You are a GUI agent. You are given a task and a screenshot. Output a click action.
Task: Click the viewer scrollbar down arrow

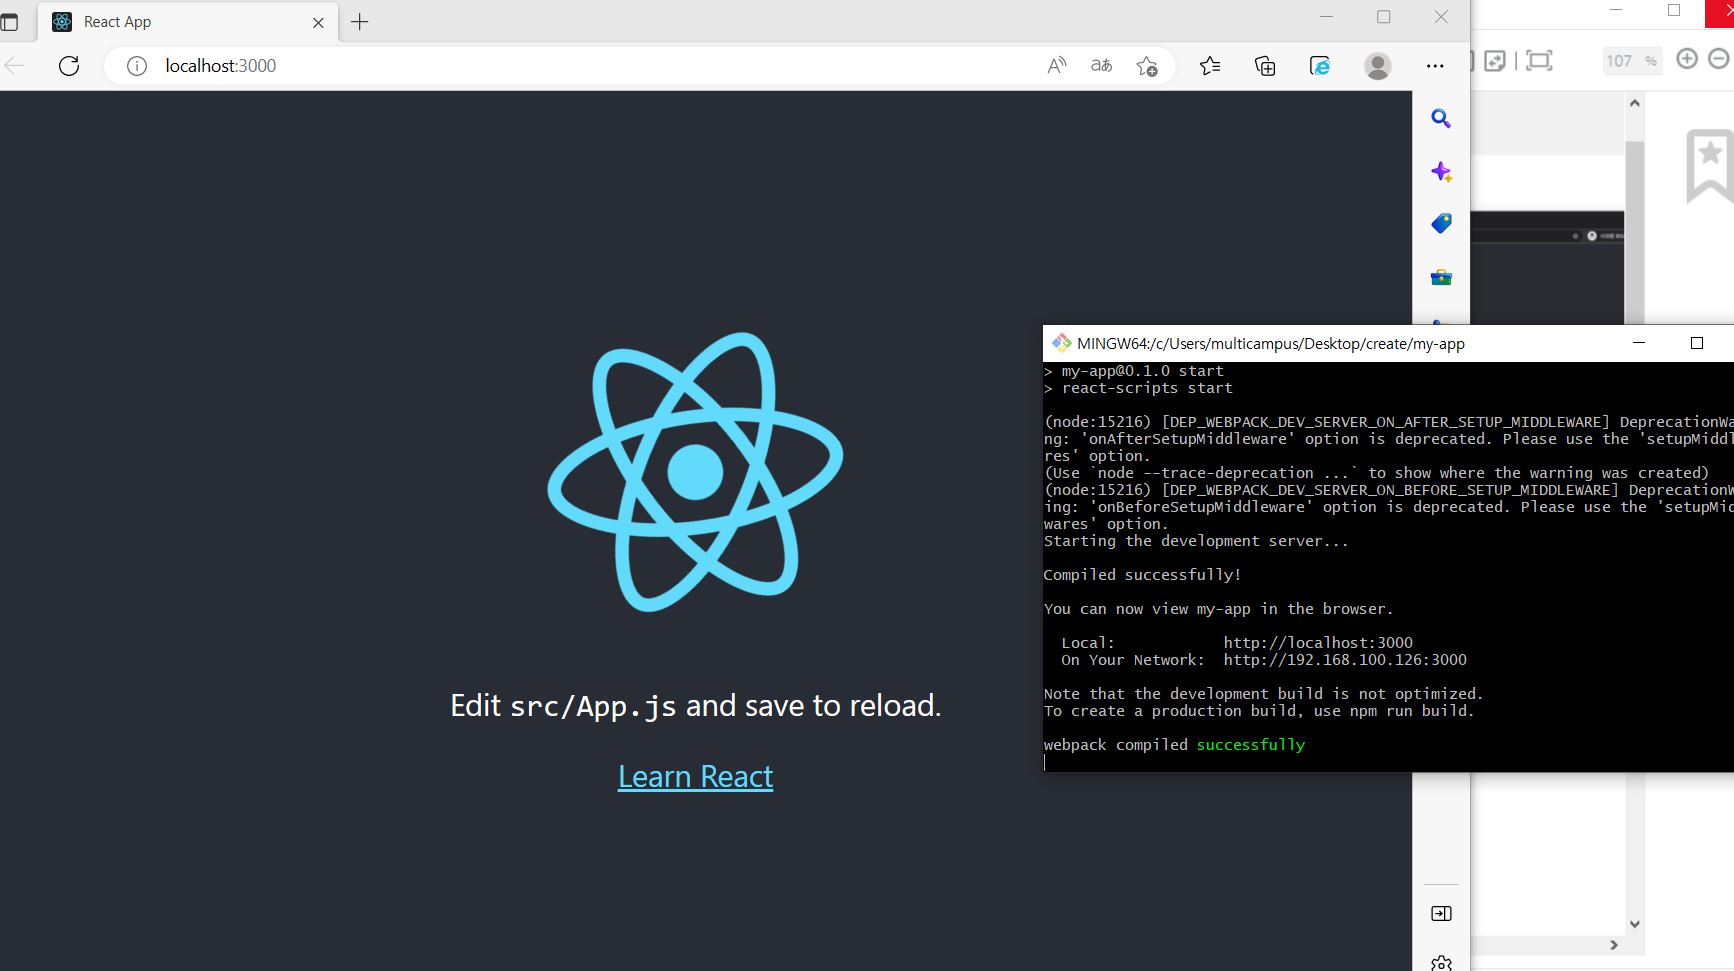(x=1634, y=924)
